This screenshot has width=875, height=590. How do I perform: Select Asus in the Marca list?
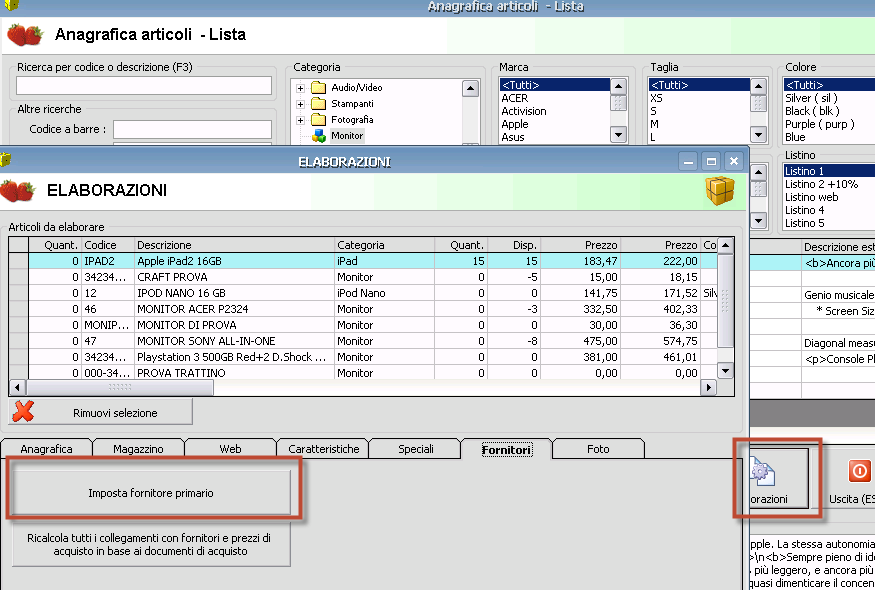(x=554, y=137)
